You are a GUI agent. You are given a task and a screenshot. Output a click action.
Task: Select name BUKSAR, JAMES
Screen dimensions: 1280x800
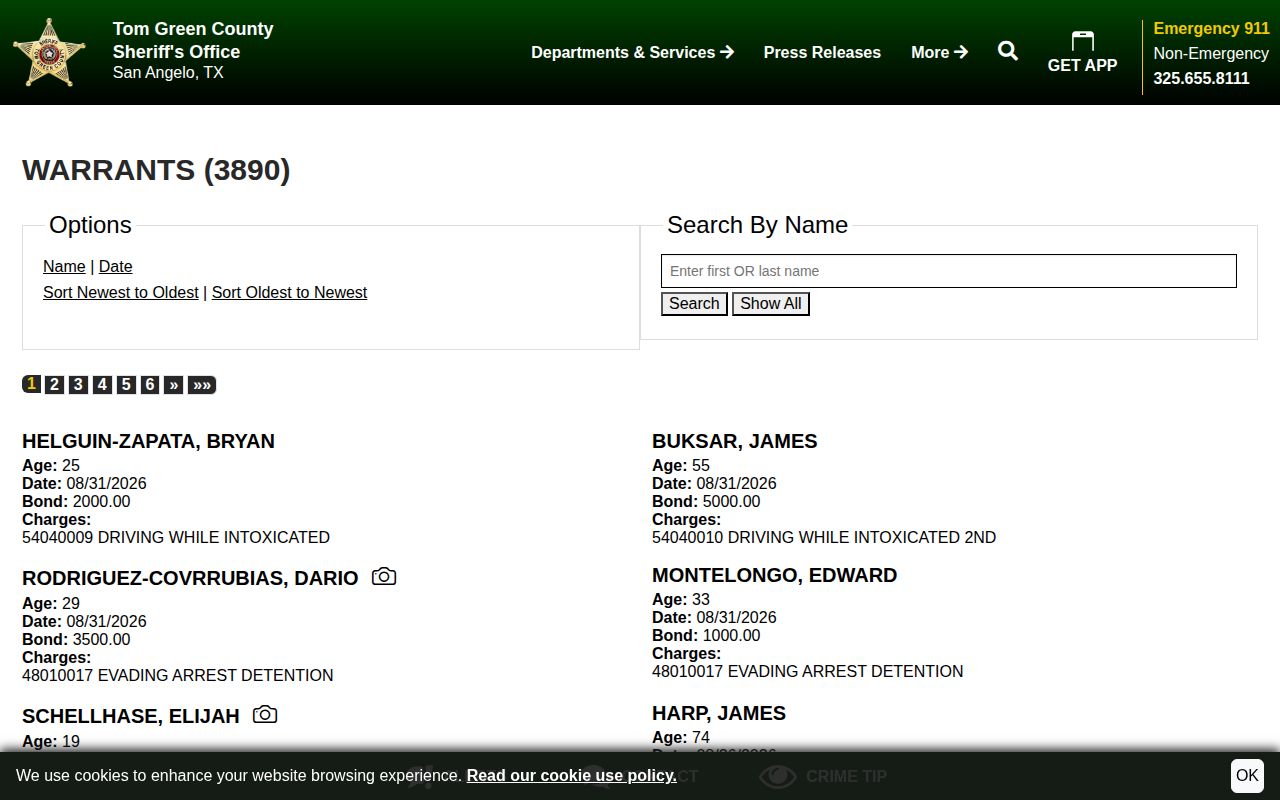click(735, 441)
